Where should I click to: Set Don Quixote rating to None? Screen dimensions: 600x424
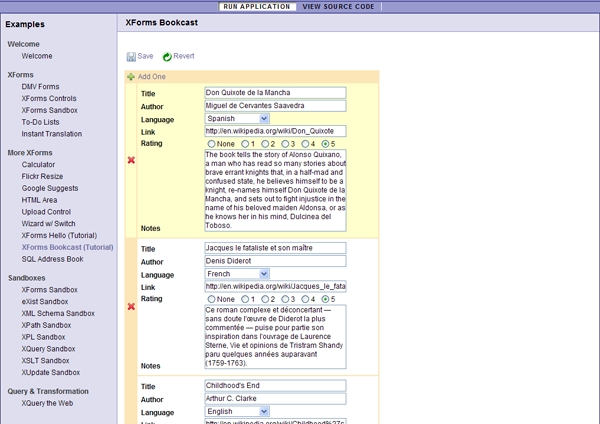click(x=210, y=143)
